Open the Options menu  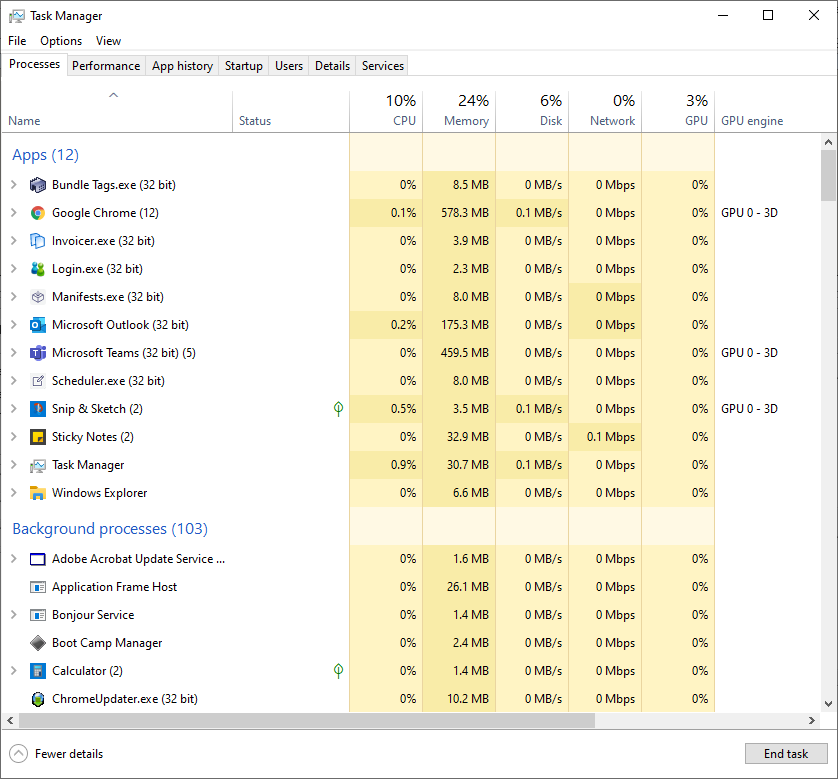pos(61,41)
